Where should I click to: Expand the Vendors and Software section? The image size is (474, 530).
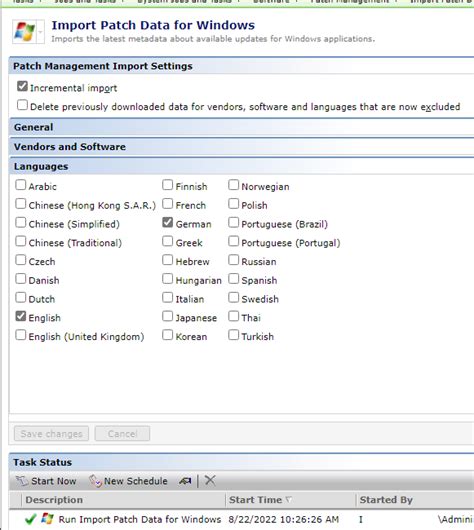(x=241, y=147)
